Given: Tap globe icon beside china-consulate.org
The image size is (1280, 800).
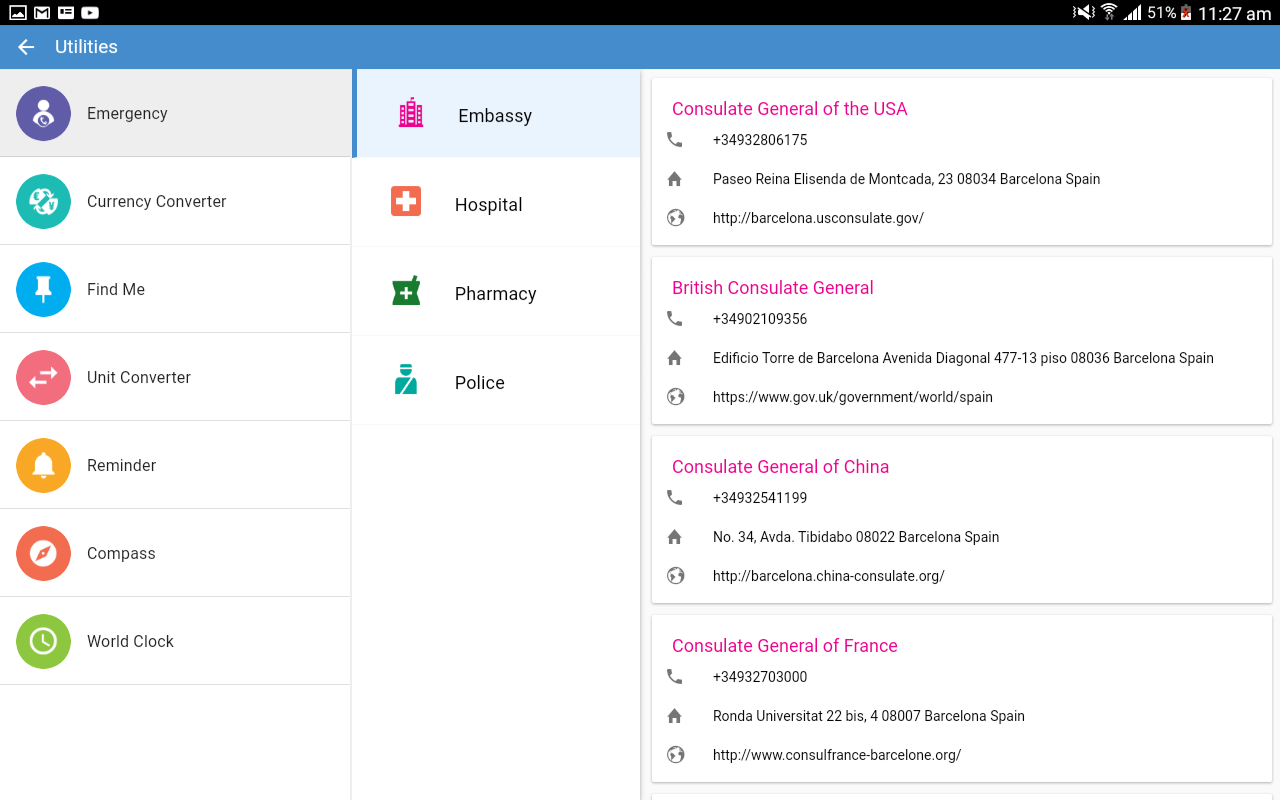Looking at the screenshot, I should point(676,576).
